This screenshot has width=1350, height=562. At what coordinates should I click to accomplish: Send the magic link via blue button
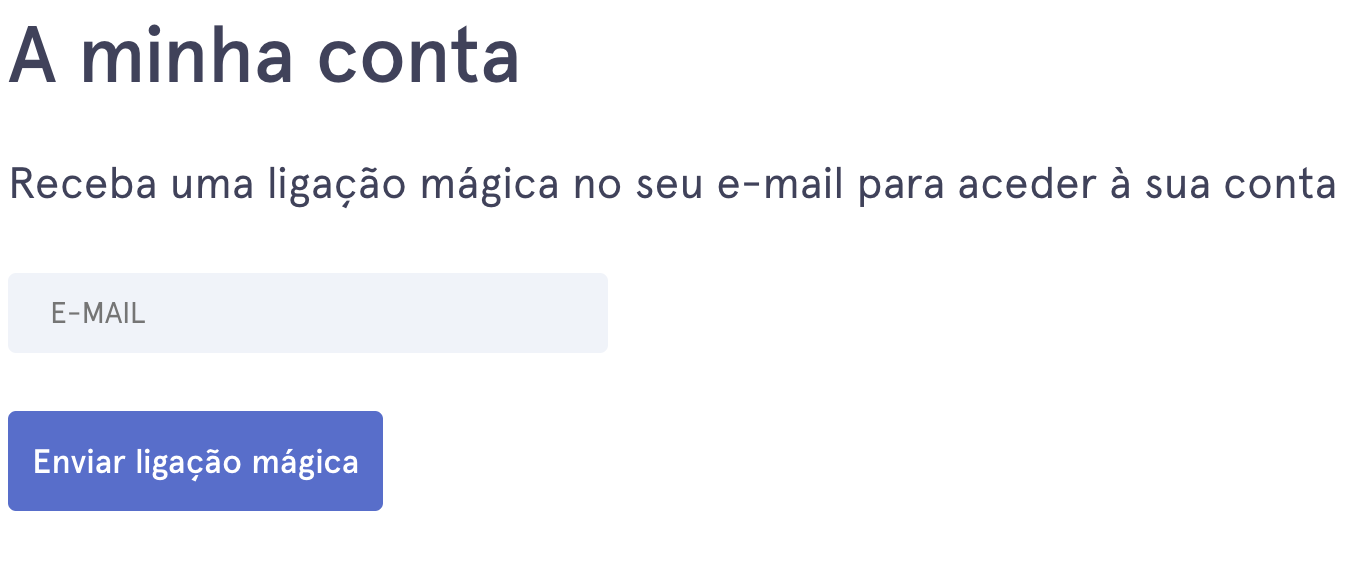click(195, 461)
